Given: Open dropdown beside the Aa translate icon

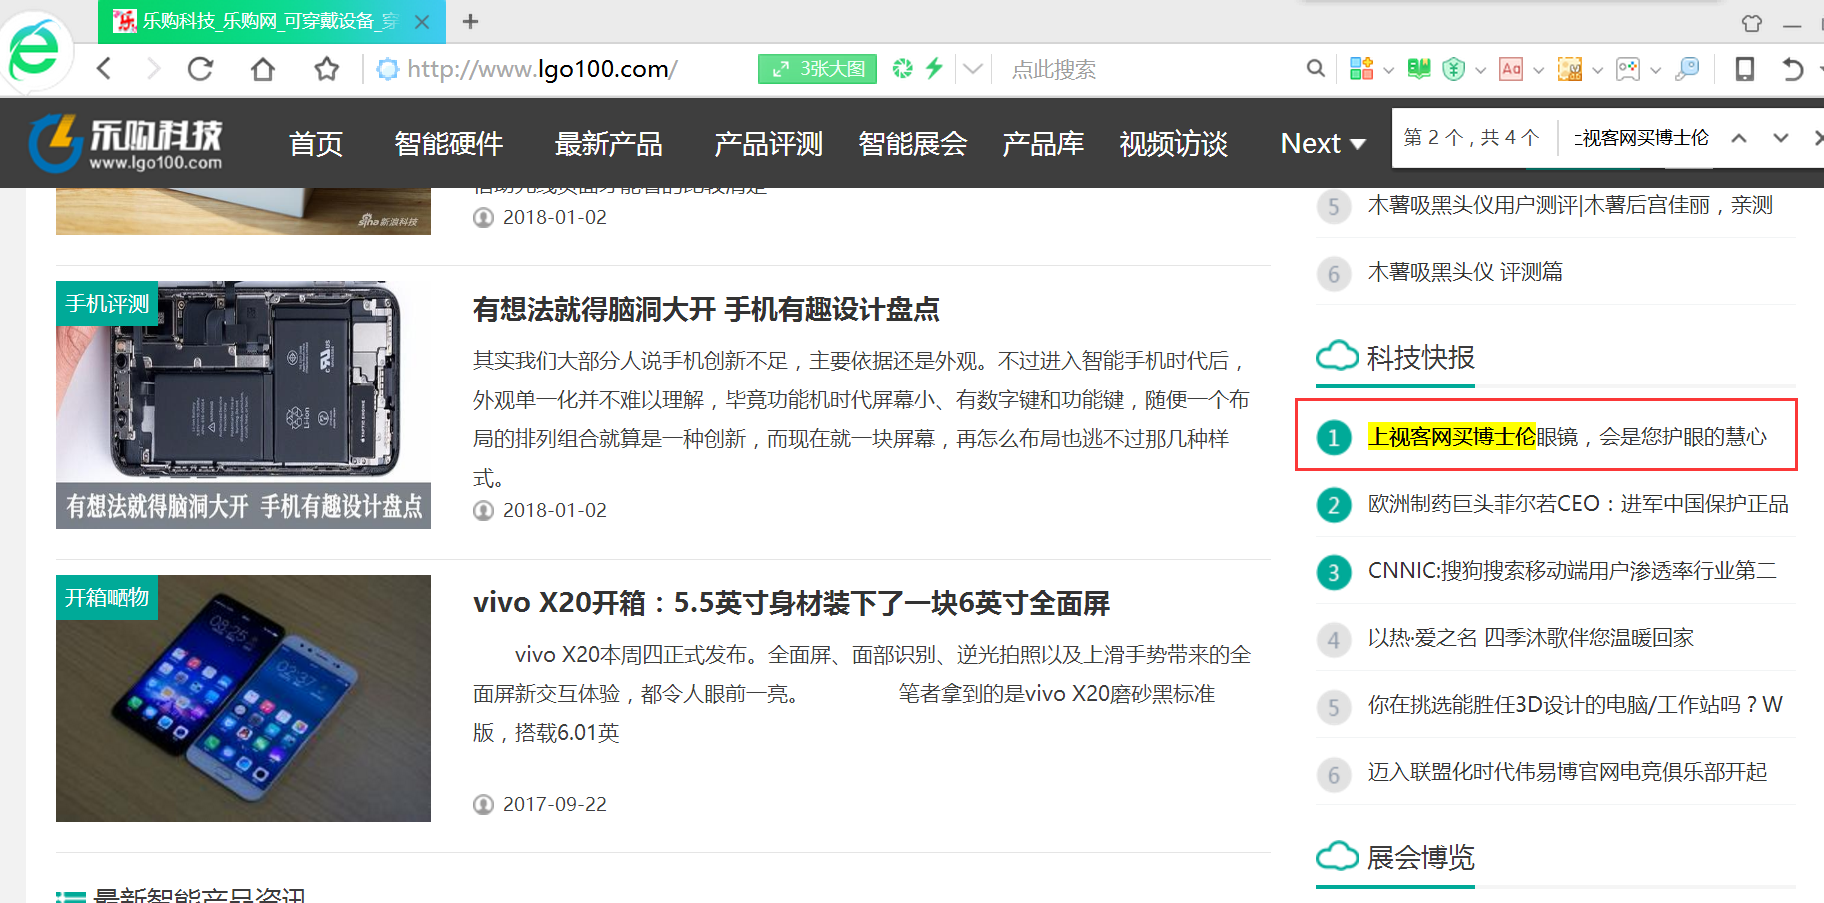Looking at the screenshot, I should [x=1538, y=70].
